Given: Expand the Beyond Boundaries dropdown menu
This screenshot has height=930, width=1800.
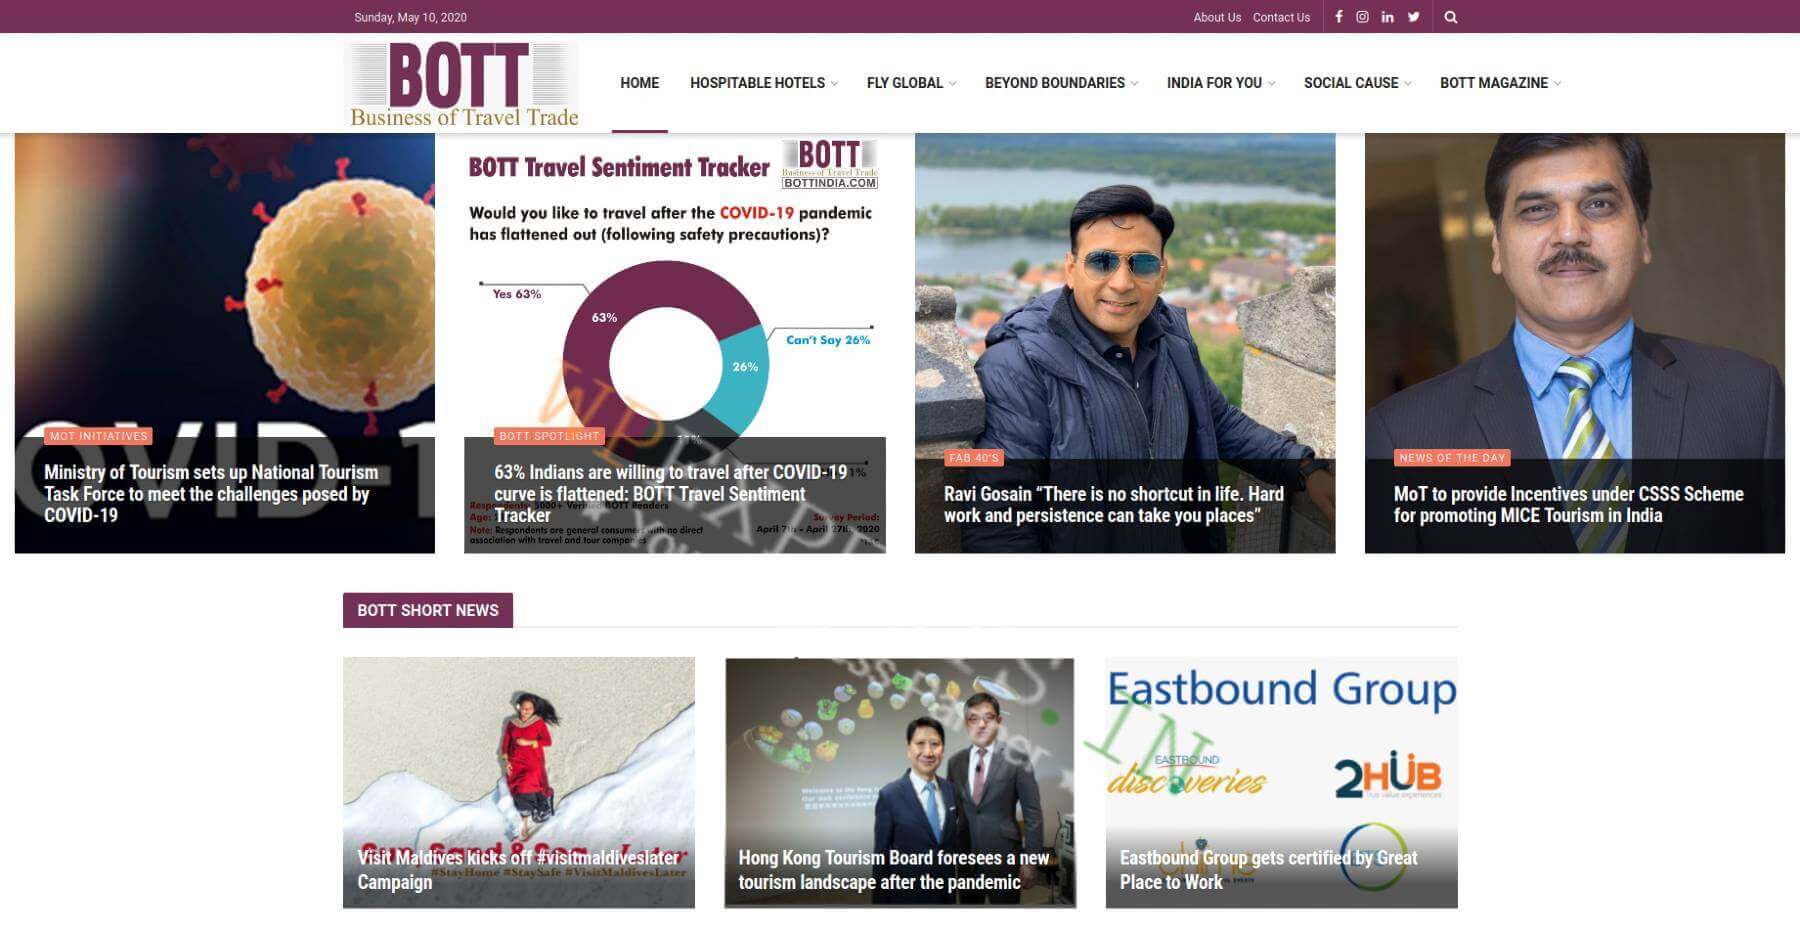Looking at the screenshot, I should click(x=1061, y=83).
